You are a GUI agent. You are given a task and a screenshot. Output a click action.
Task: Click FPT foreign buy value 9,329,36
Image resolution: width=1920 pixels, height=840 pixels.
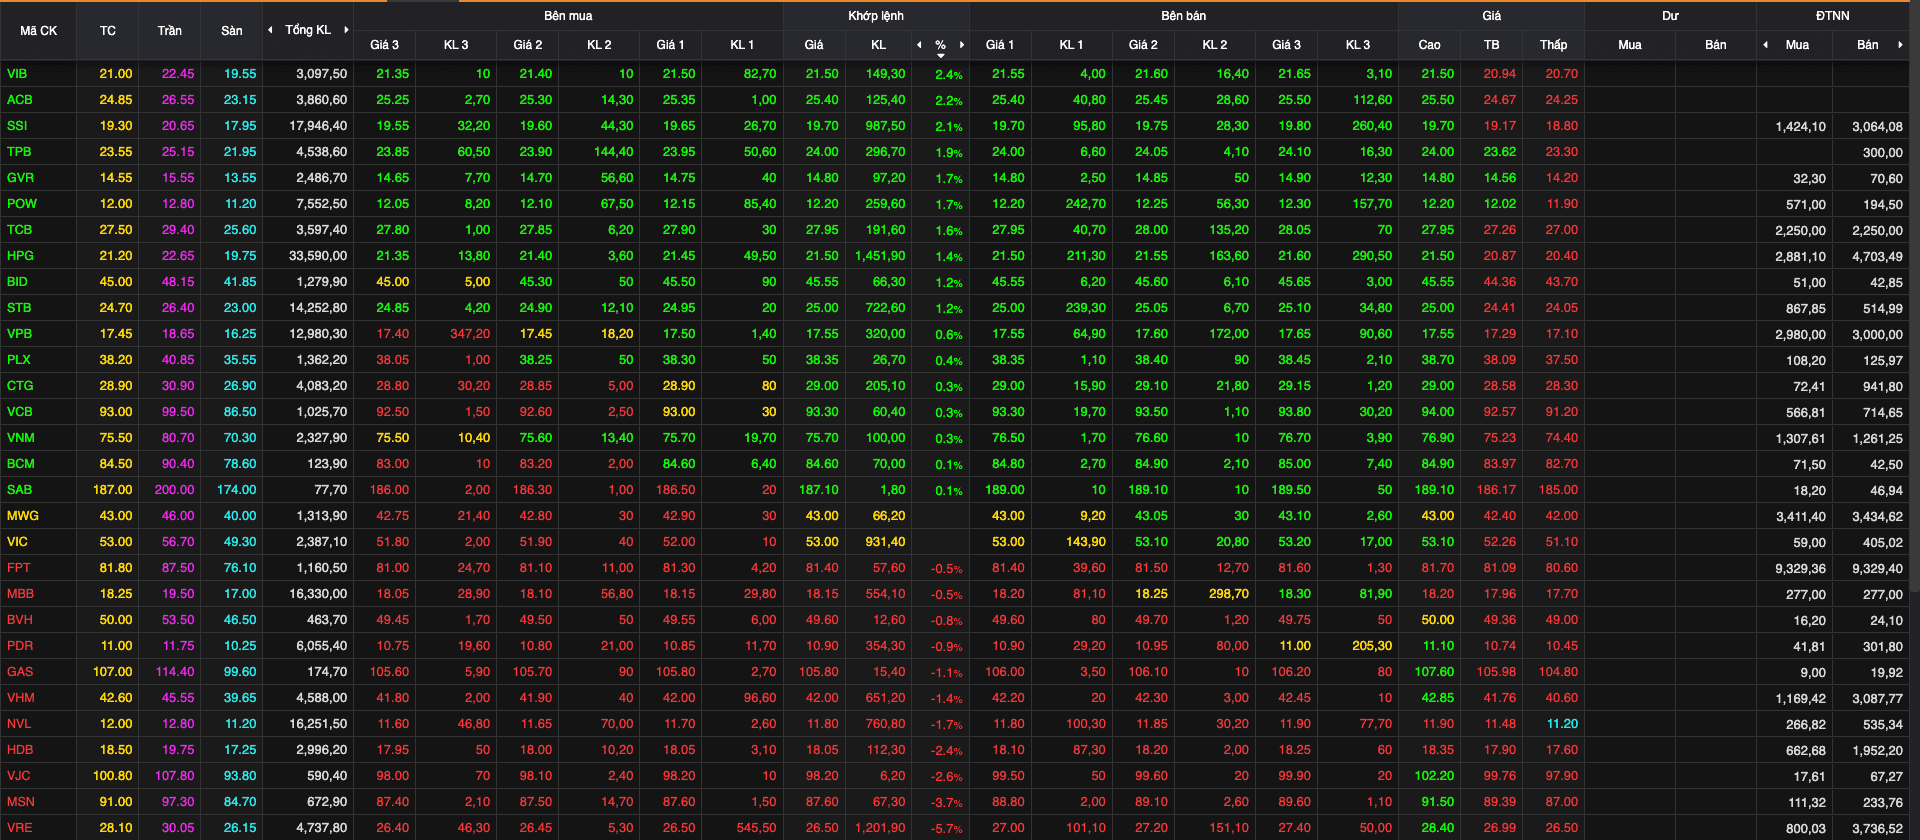[1800, 569]
